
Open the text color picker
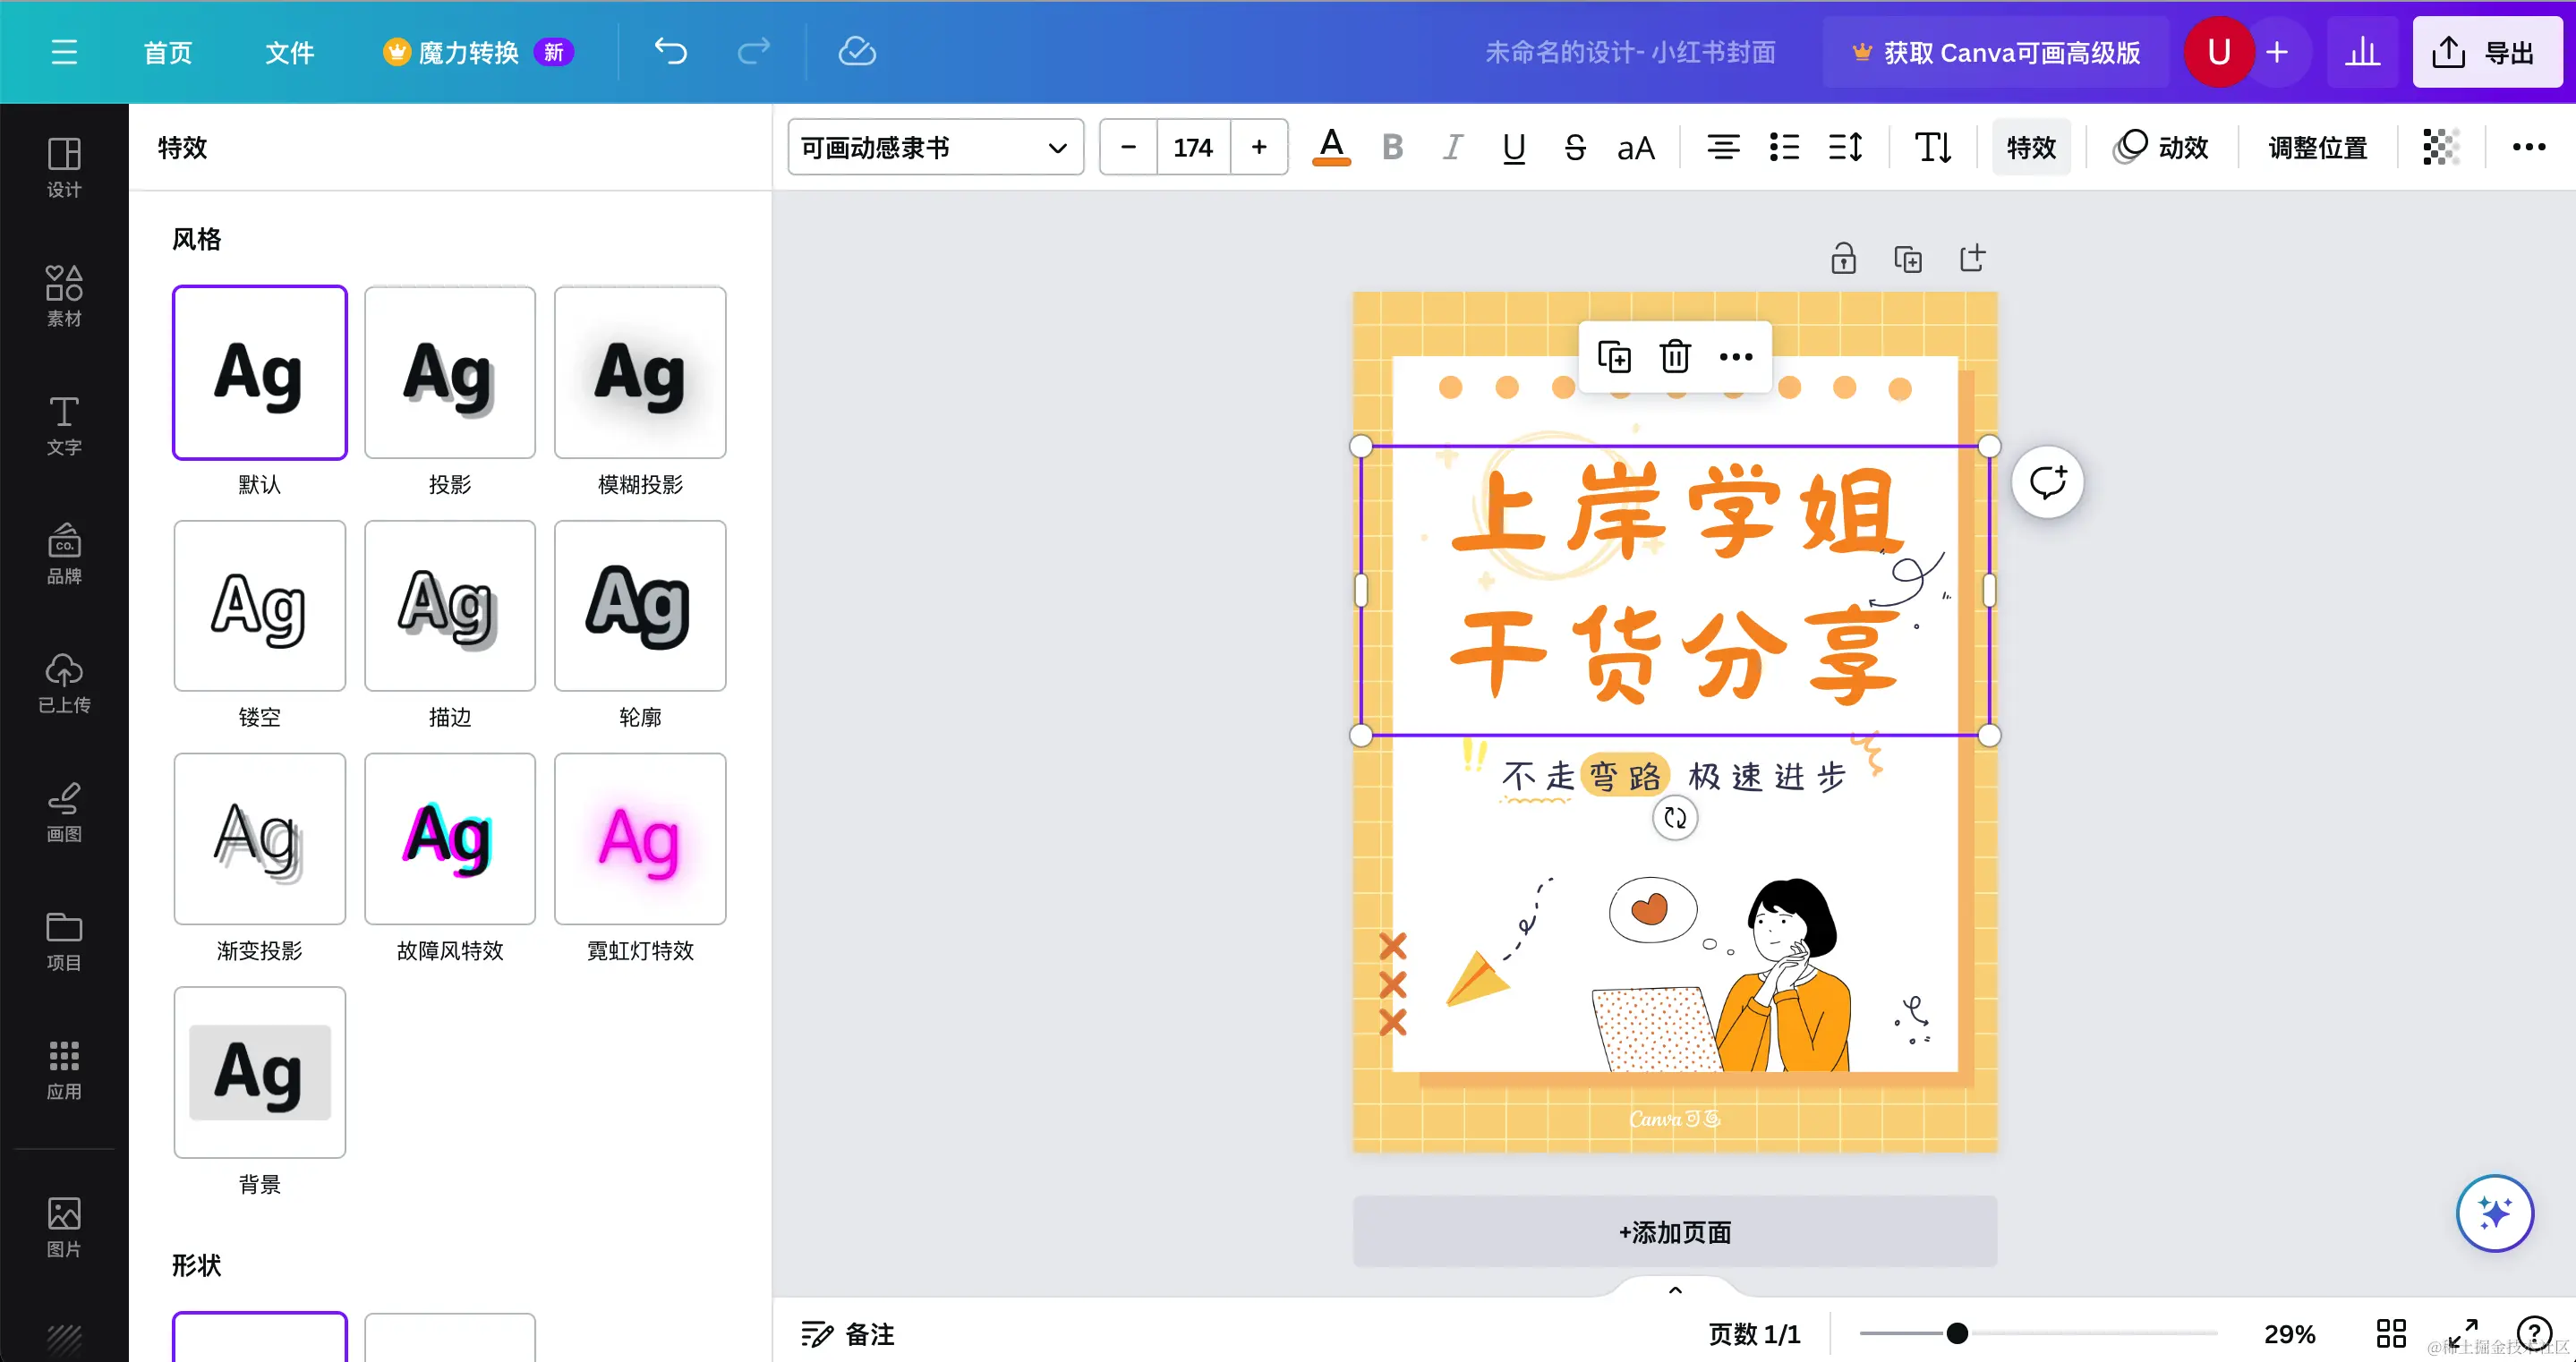pyautogui.click(x=1331, y=147)
